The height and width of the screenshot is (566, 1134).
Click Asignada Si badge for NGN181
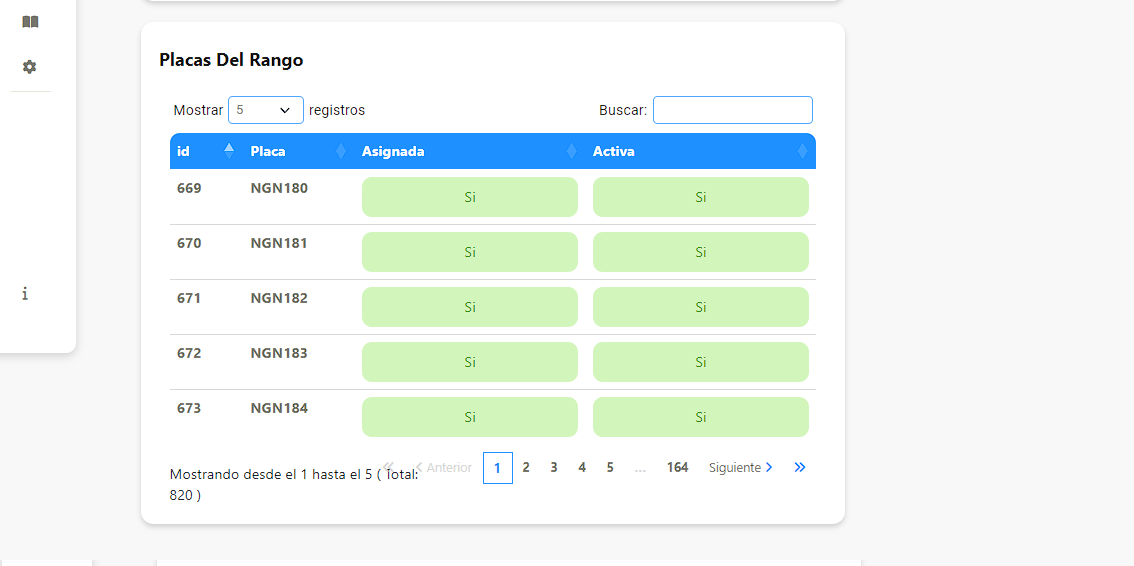coord(469,252)
